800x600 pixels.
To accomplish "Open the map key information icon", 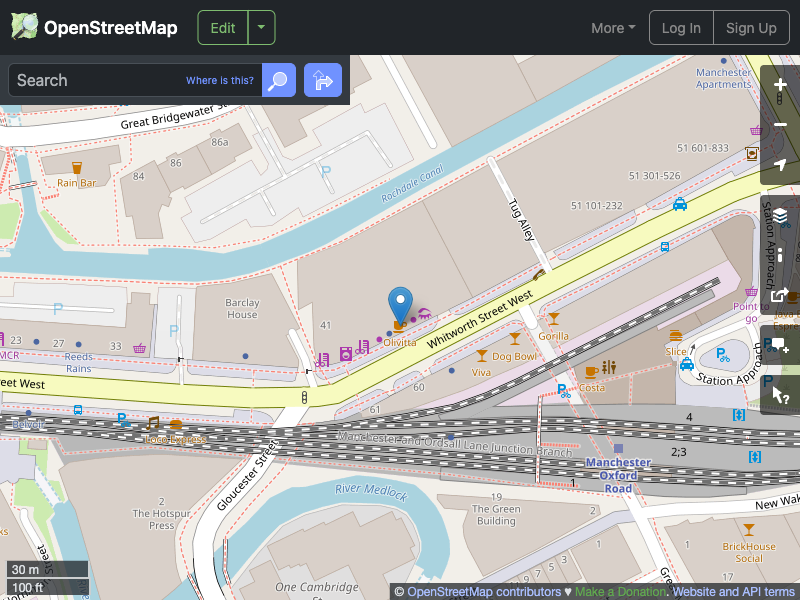I will (780, 257).
